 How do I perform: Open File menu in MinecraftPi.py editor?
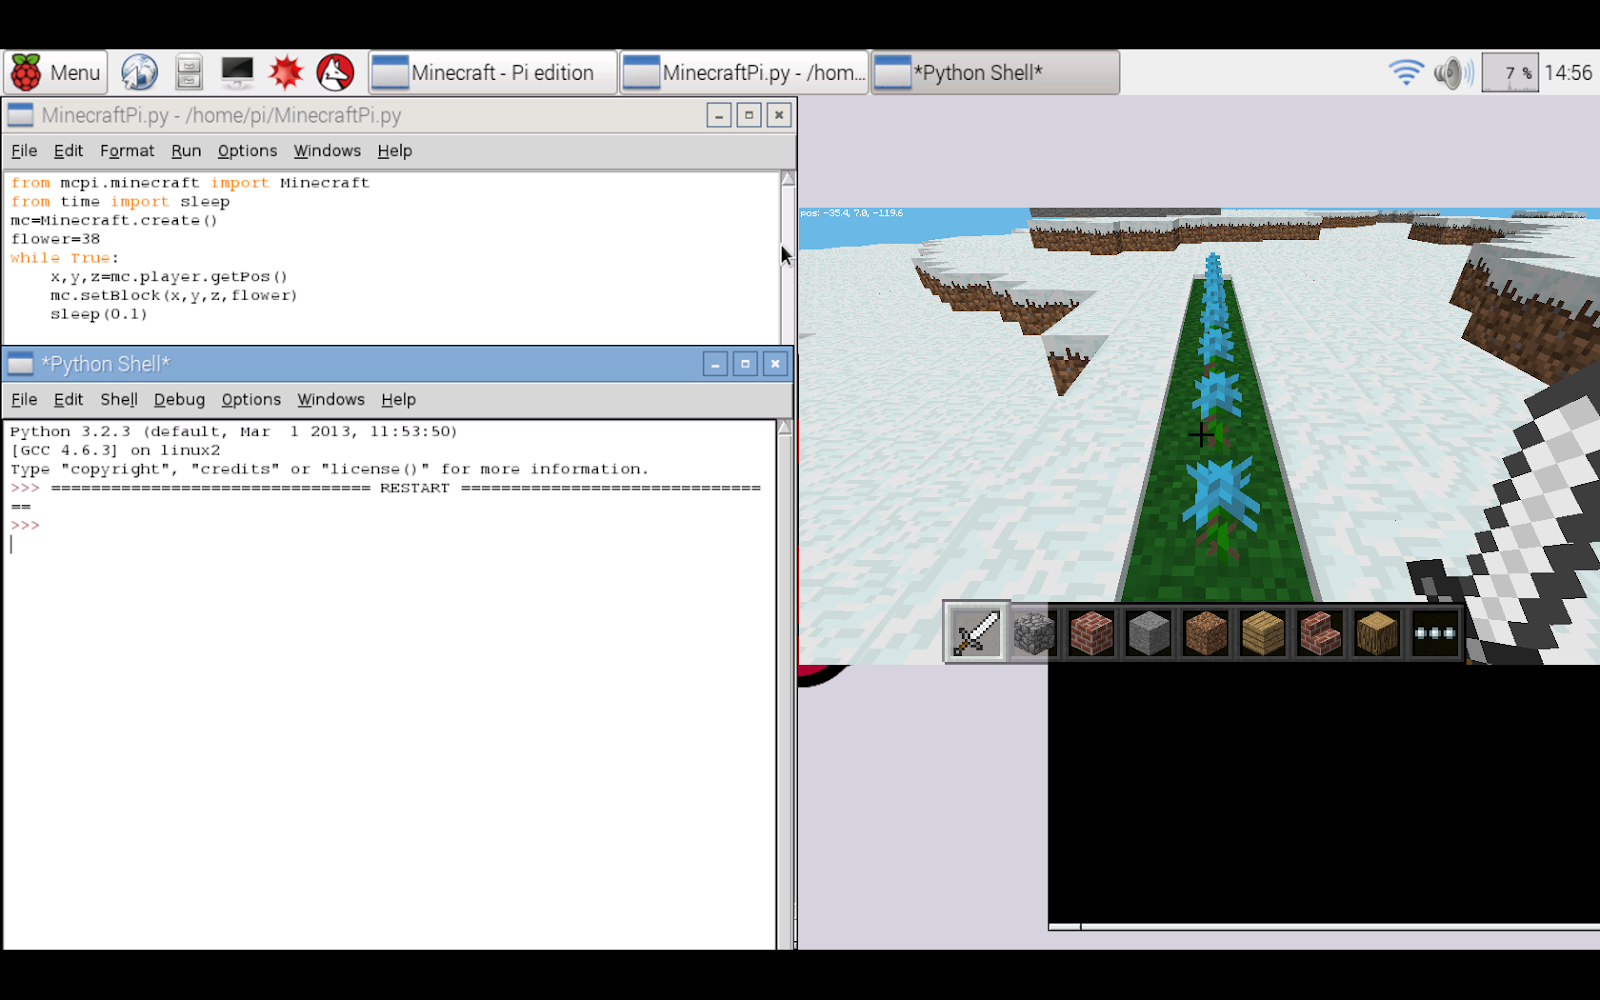(24, 151)
